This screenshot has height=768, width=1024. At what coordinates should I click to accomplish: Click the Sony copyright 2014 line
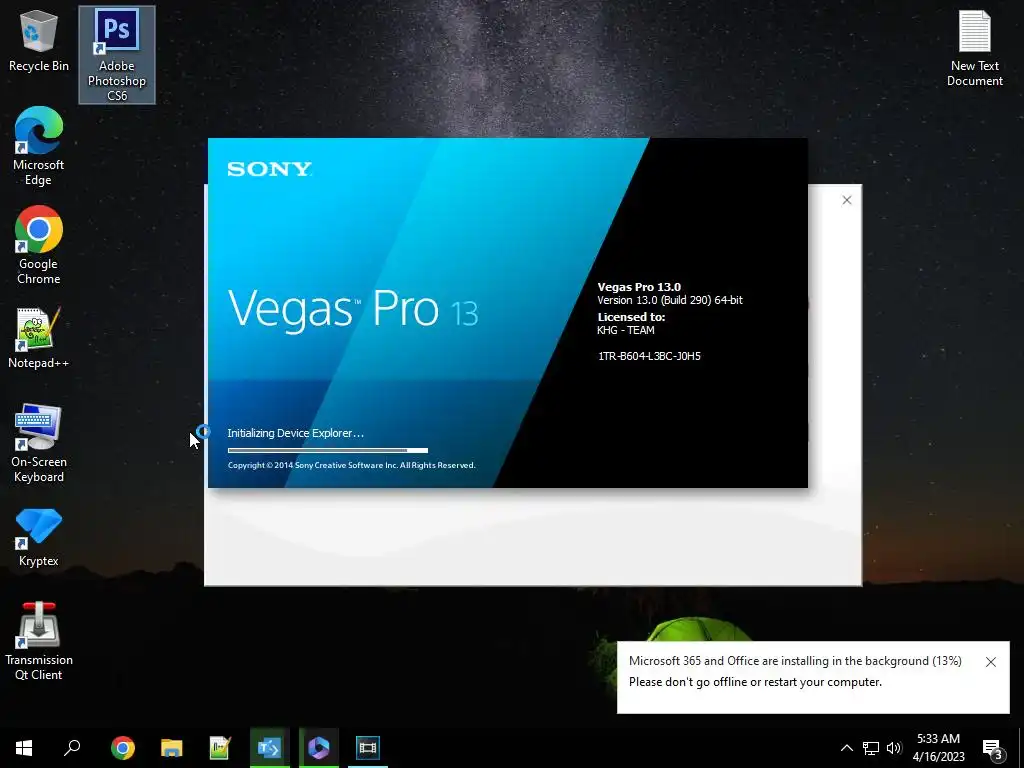click(351, 465)
